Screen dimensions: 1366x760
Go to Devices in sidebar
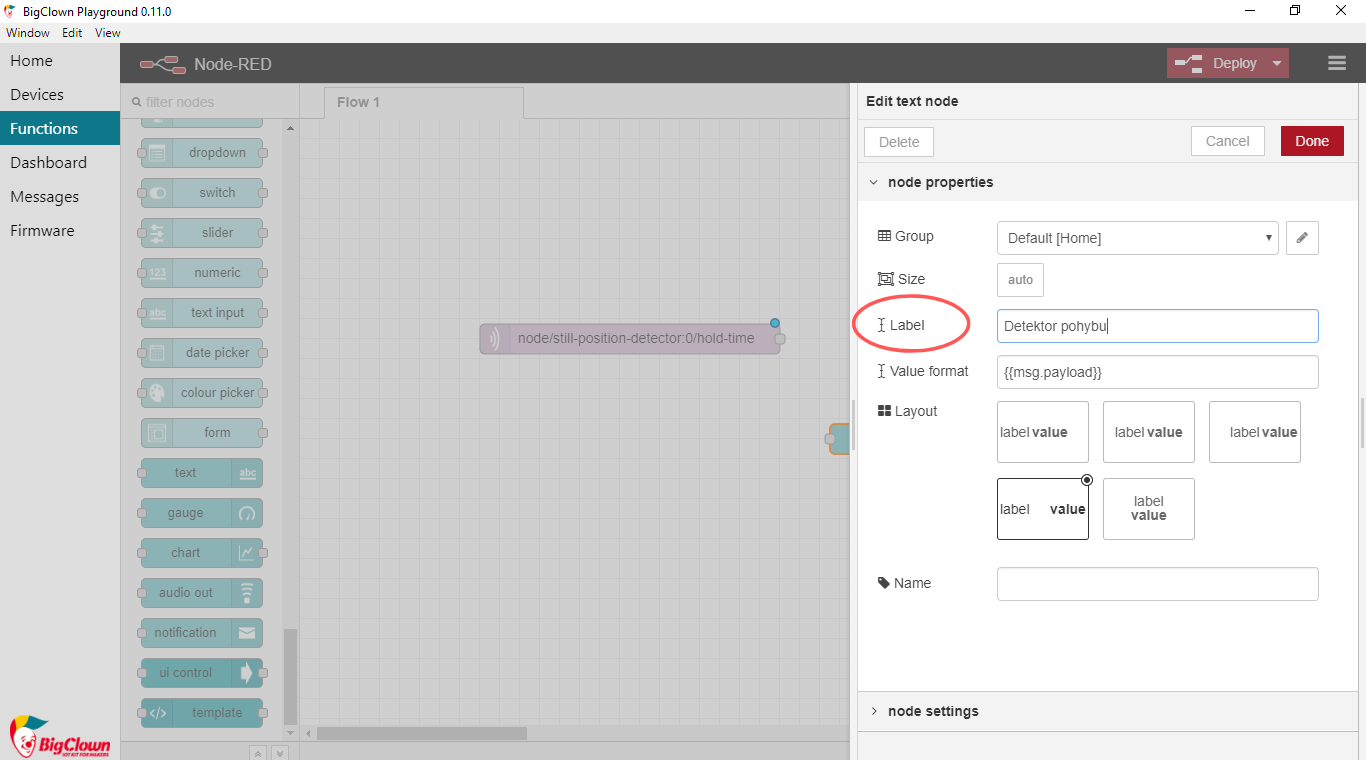[60, 94]
